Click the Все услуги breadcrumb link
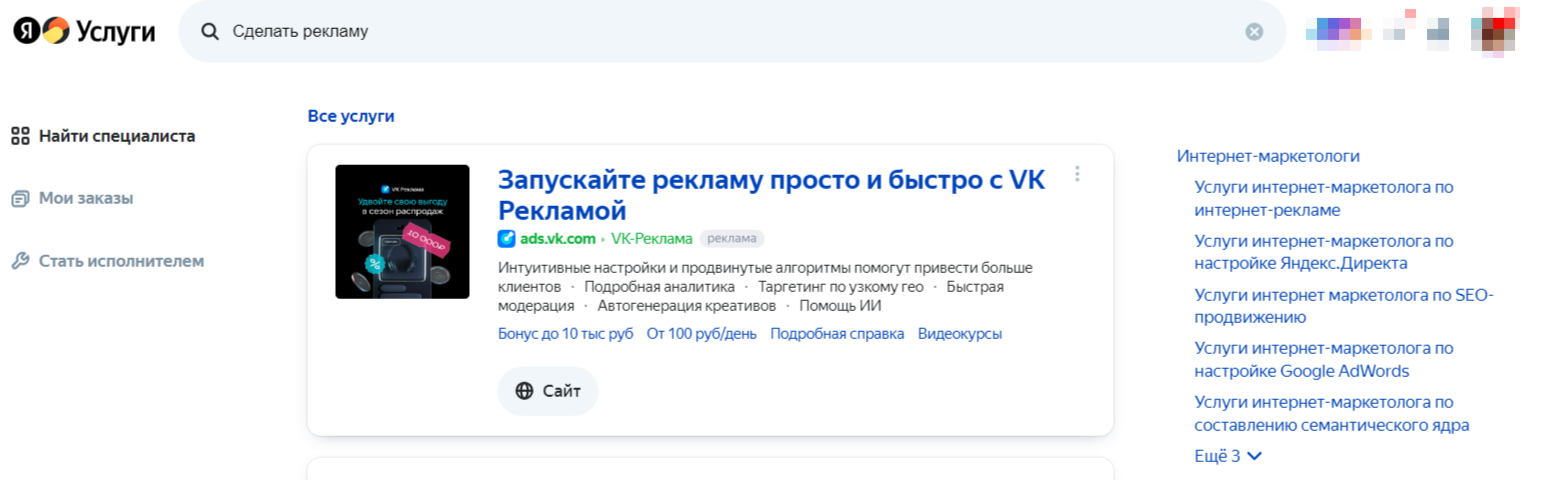Viewport: 1543px width, 480px height. click(351, 116)
